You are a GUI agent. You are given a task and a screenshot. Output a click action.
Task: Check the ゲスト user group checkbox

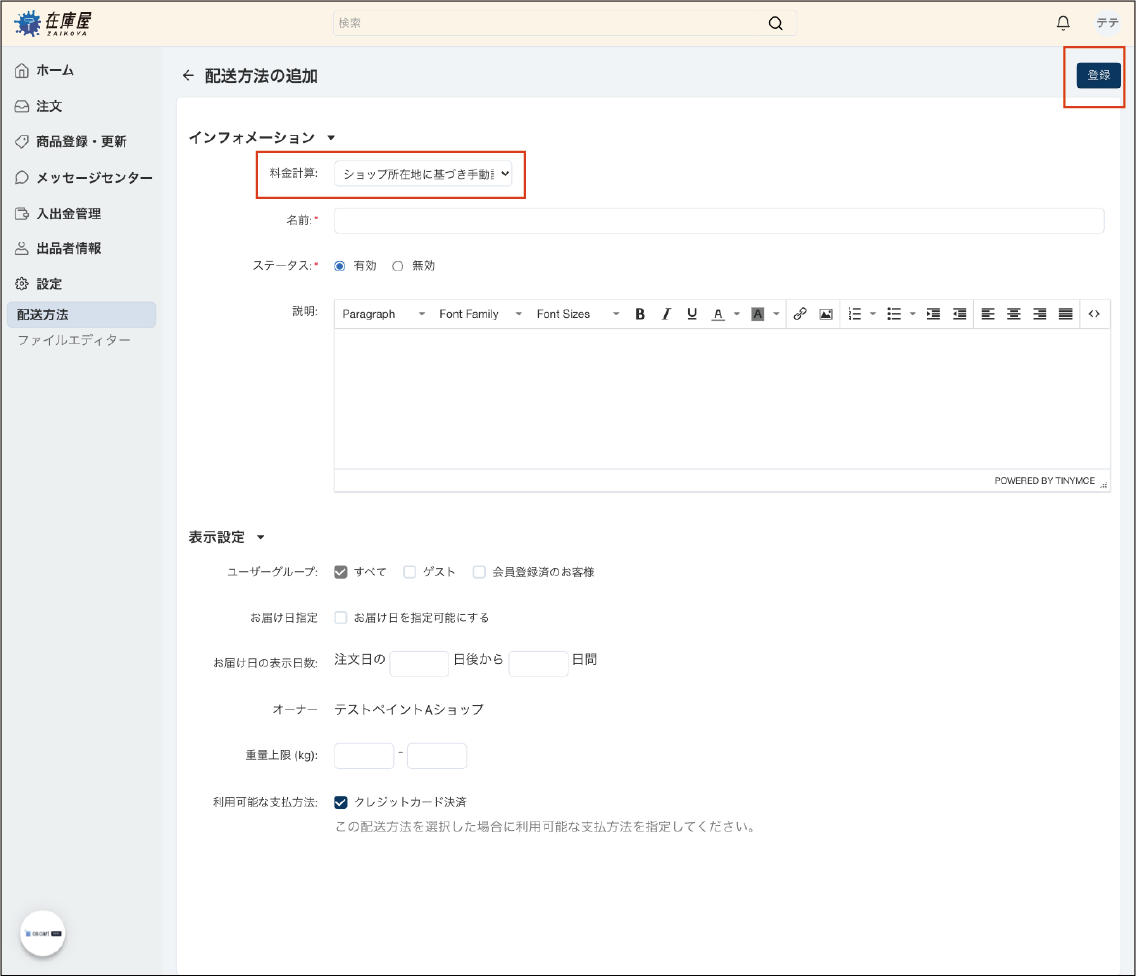410,572
